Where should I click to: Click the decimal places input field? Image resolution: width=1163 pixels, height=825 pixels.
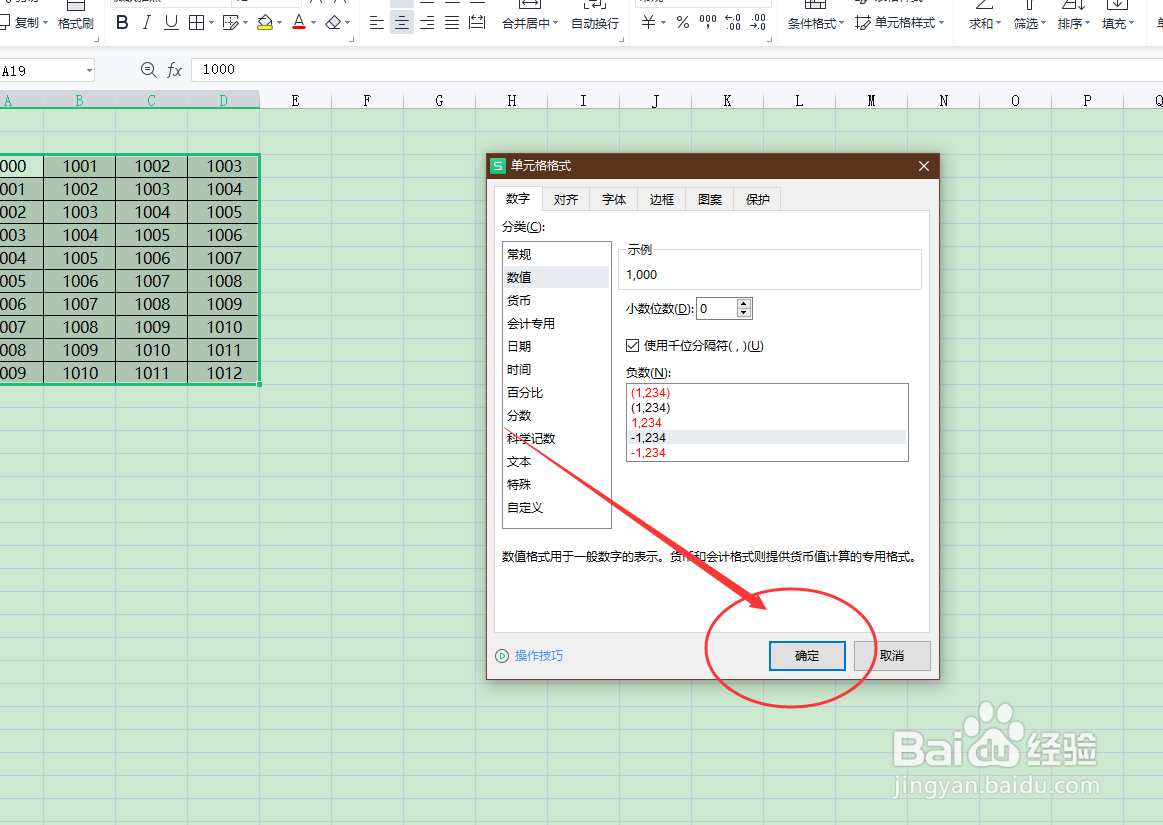pos(716,309)
